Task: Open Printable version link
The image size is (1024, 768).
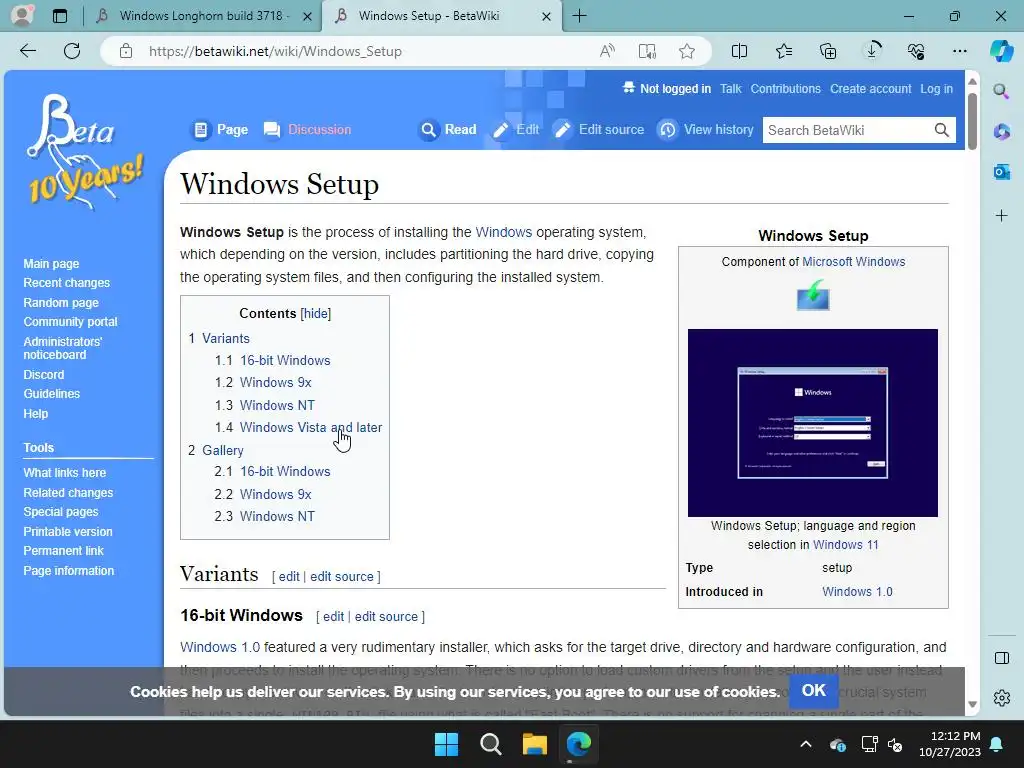Action: click(x=68, y=532)
